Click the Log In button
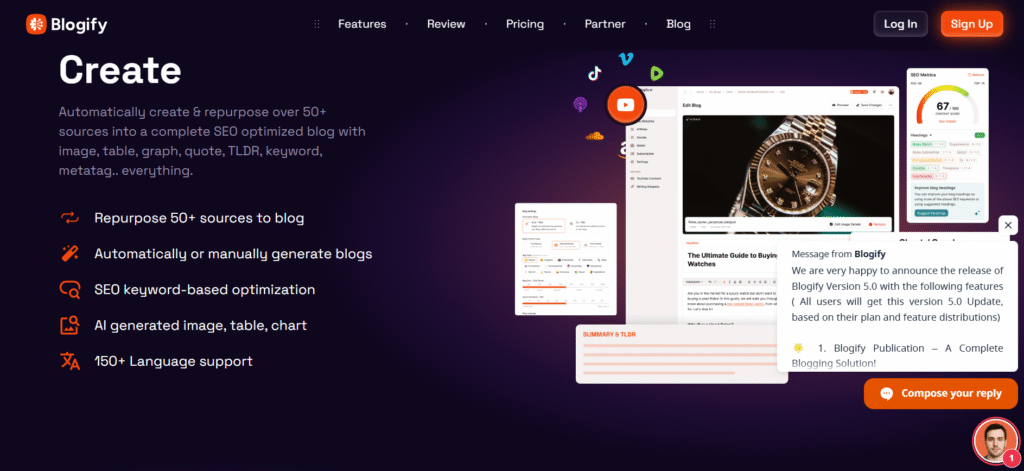This screenshot has width=1024, height=471. (901, 24)
